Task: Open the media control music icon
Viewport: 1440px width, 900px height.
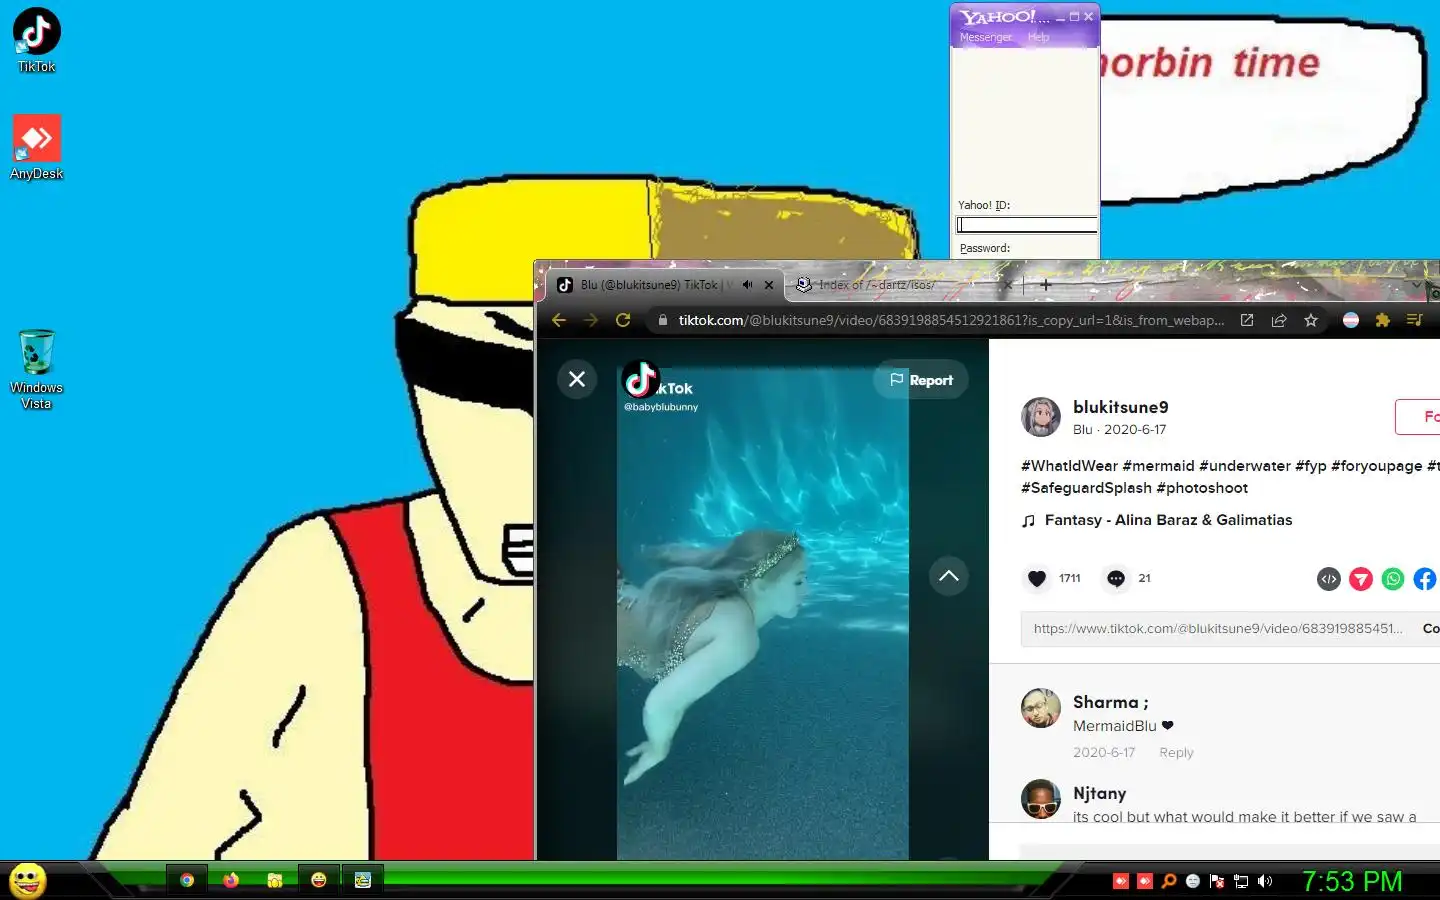Action: click(1414, 320)
